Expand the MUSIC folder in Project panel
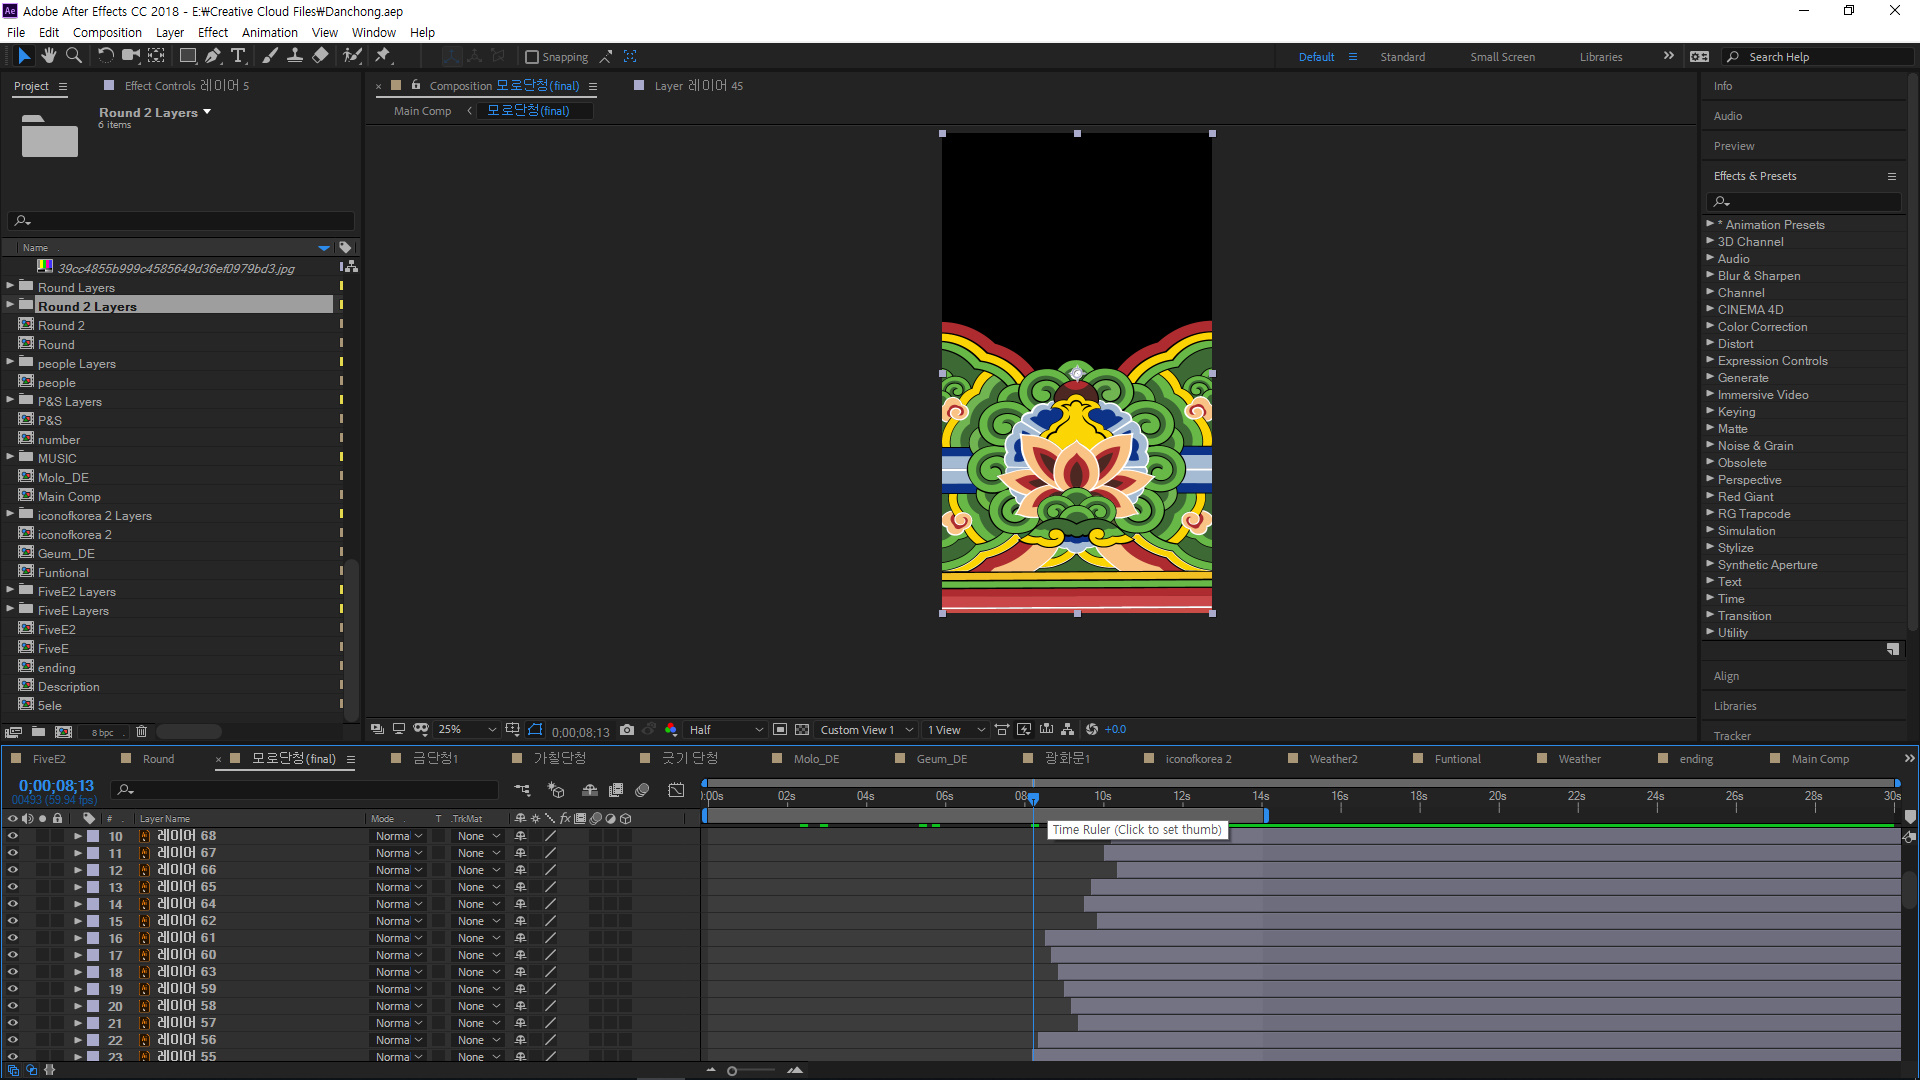Viewport: 1920px width, 1080px height. click(x=10, y=458)
